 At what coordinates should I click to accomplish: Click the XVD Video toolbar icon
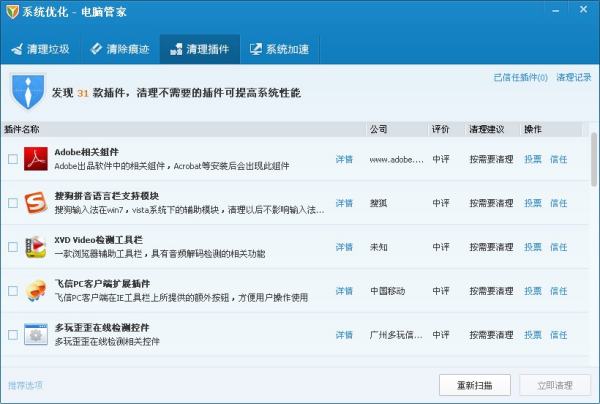pyautogui.click(x=36, y=247)
